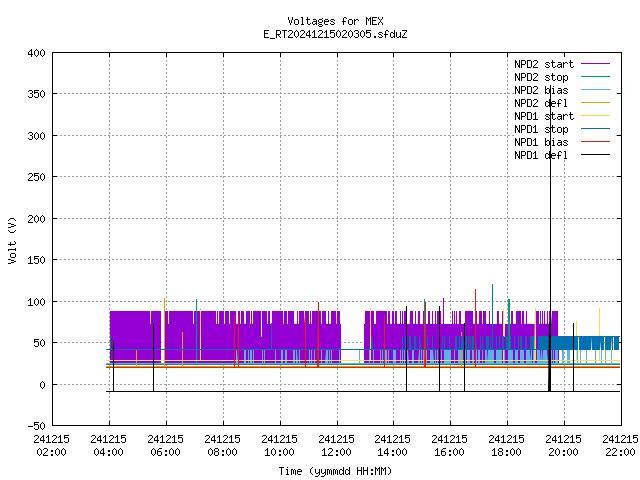This screenshot has height=480, width=640.
Task: Click the 241215 04:00 time axis tick
Action: coord(108,446)
